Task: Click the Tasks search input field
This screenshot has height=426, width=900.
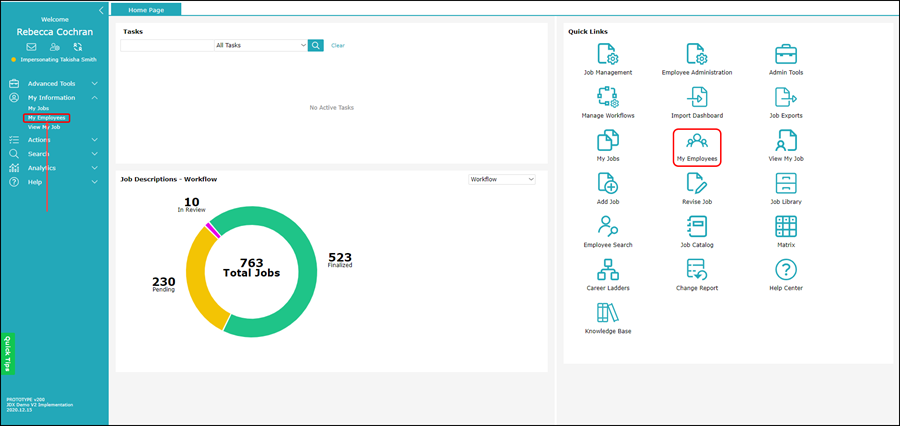Action: coord(166,45)
